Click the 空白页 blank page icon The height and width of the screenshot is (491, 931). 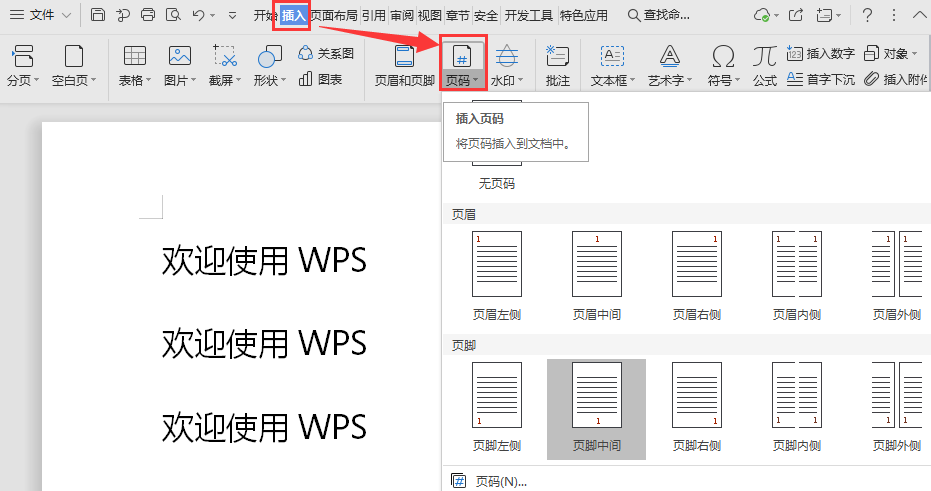tap(74, 56)
